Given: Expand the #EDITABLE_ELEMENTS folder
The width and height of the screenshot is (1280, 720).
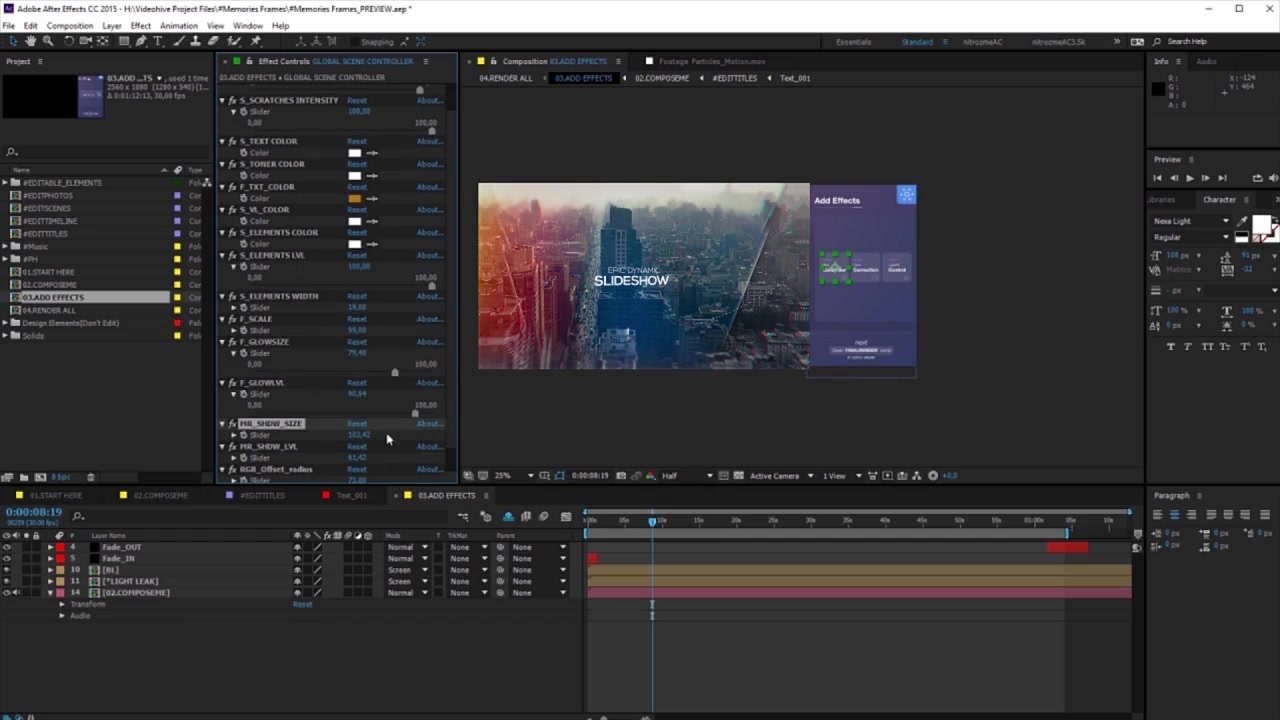Looking at the screenshot, I should click(4, 183).
